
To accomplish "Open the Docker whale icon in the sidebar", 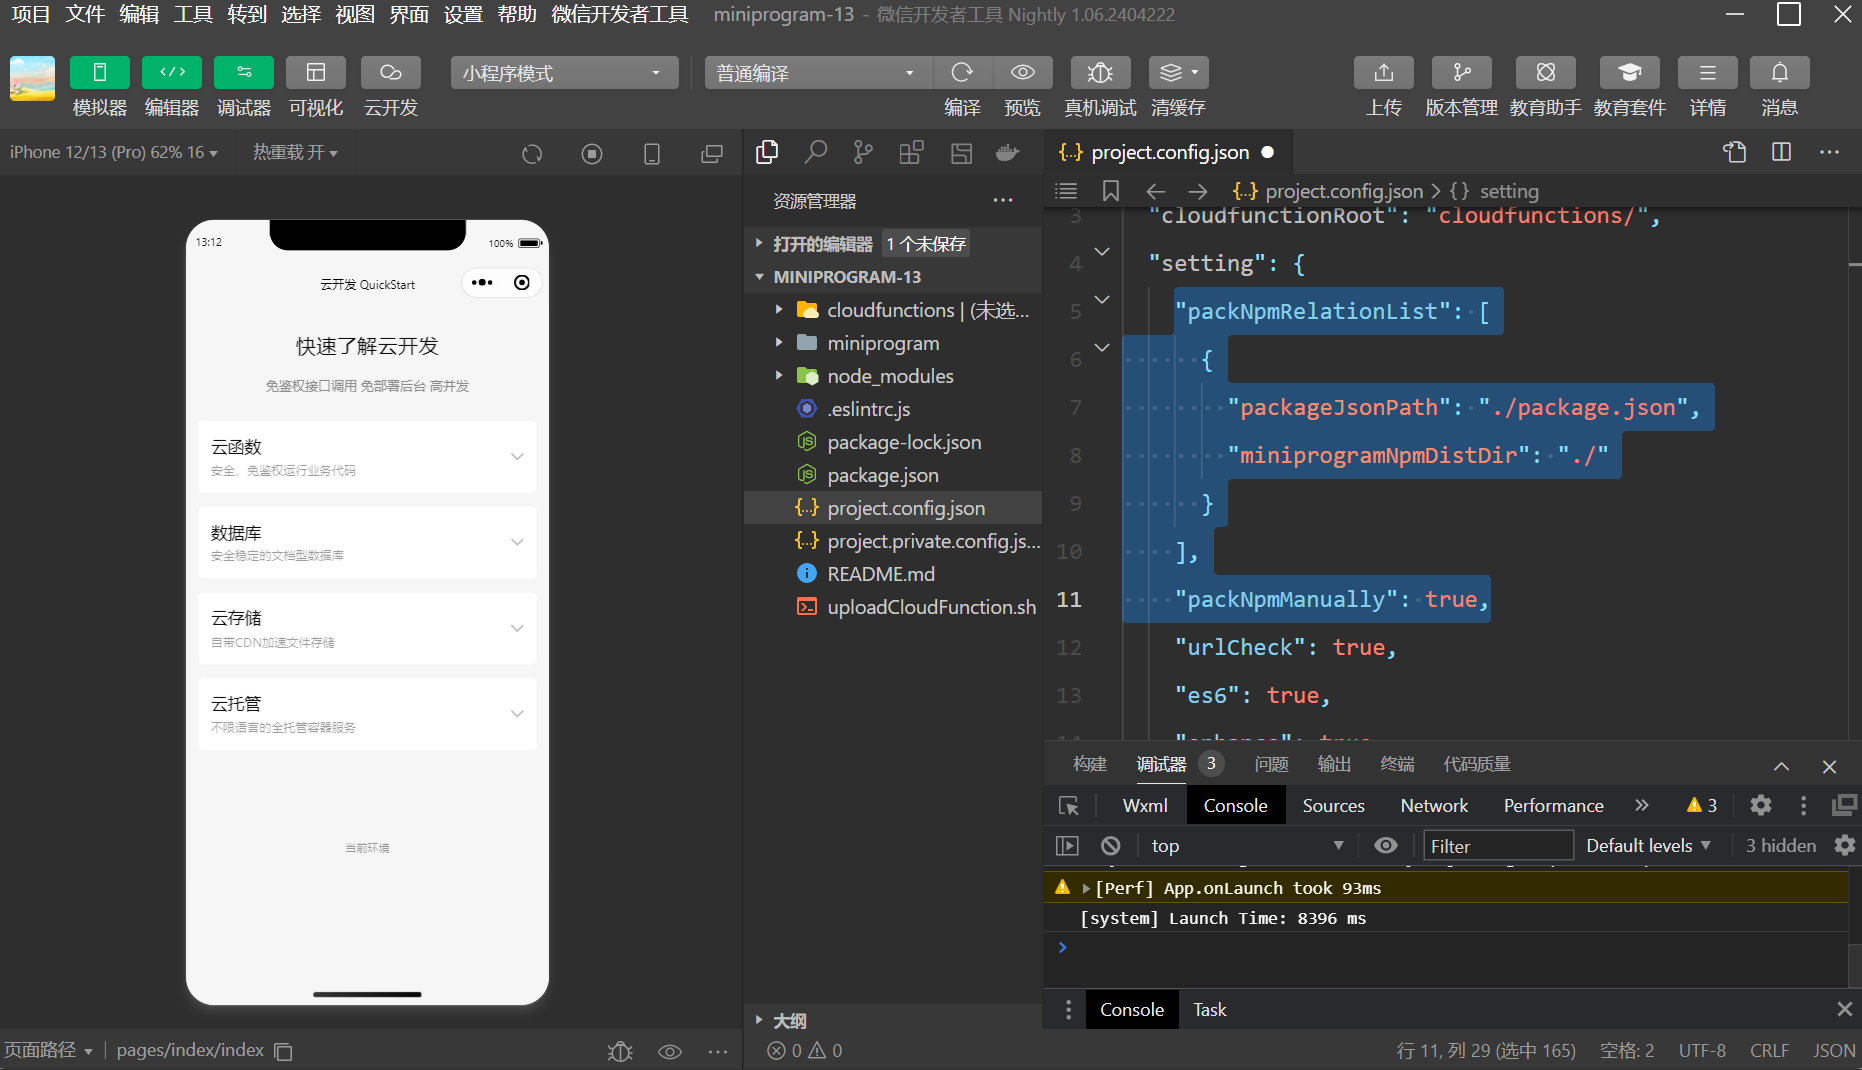I will (1007, 152).
